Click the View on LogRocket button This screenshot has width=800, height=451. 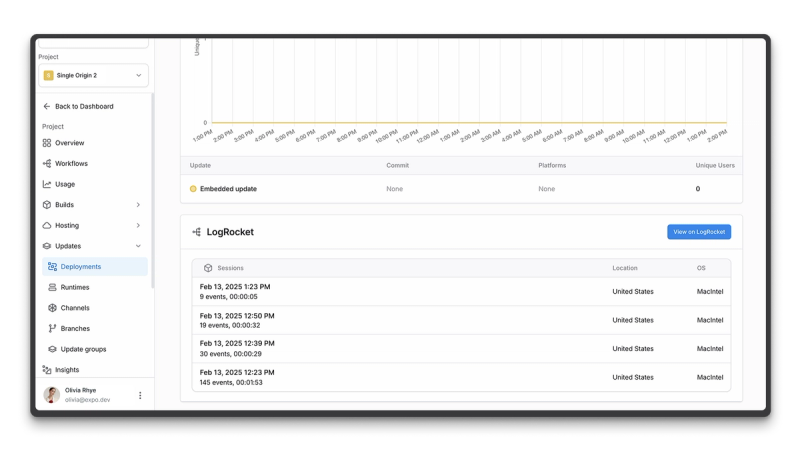[x=699, y=232]
